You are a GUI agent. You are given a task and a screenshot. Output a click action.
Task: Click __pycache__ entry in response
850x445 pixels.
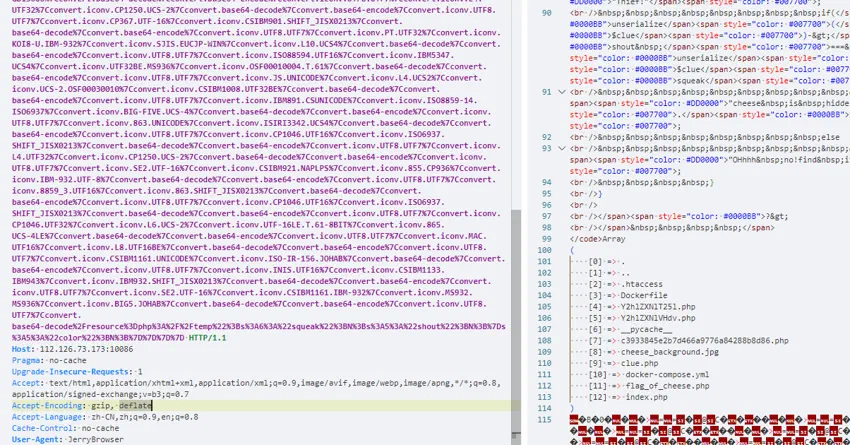click(646, 330)
